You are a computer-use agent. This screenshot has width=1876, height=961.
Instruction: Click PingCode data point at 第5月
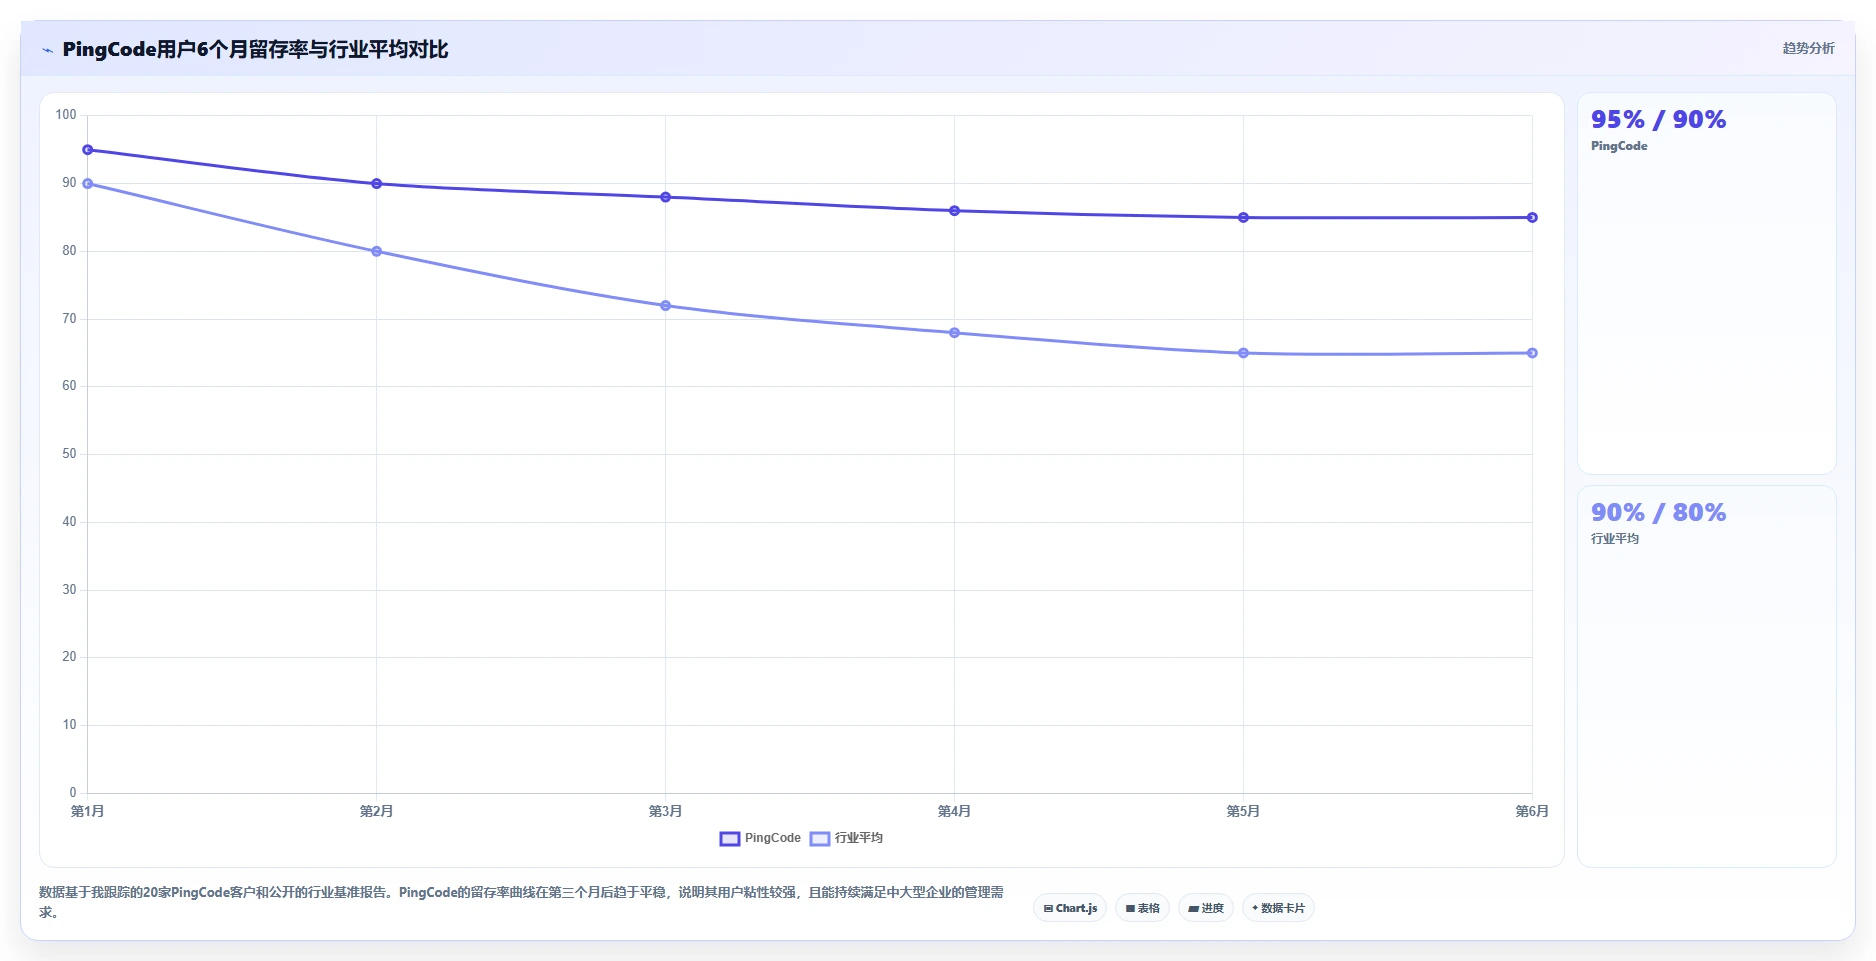1244,218
